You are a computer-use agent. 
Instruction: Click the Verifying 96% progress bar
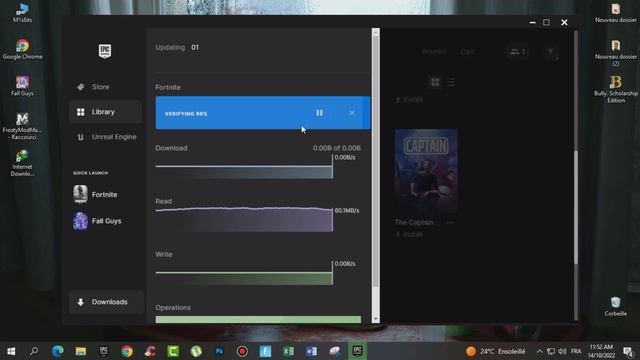(x=263, y=113)
